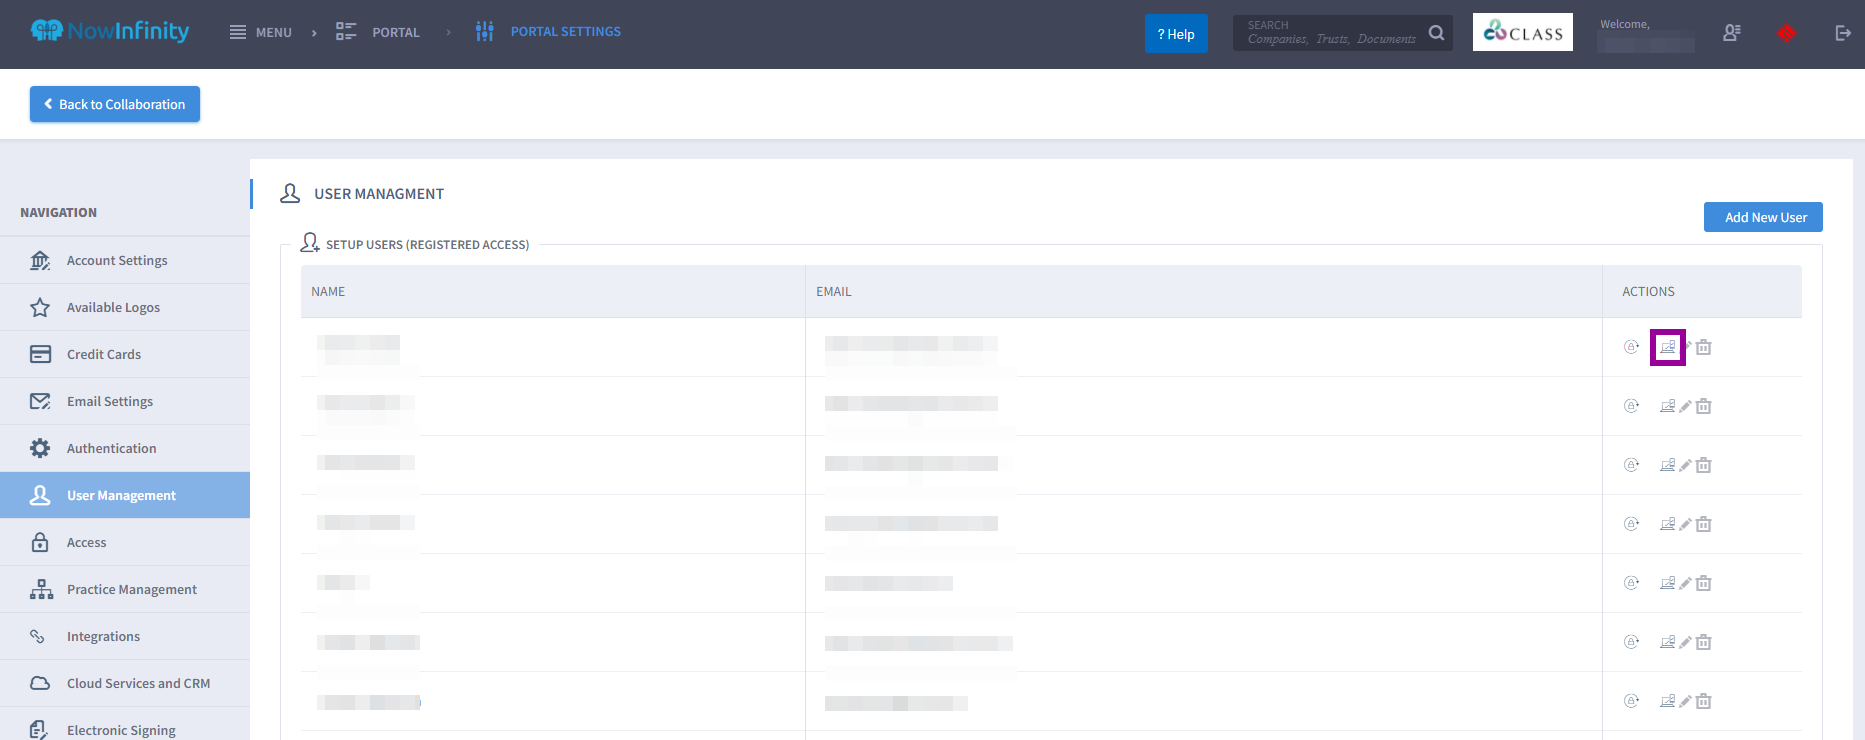This screenshot has height=740, width=1865.
Task: Click the search magnifier icon
Action: pos(1437,33)
